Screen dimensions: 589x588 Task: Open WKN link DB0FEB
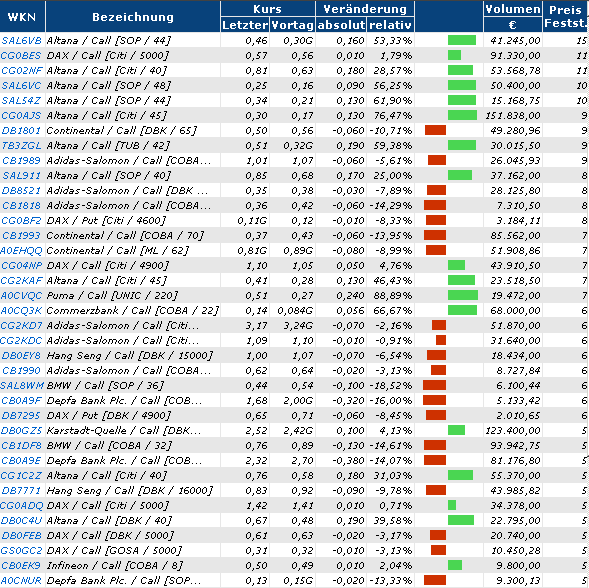[x=21, y=536]
